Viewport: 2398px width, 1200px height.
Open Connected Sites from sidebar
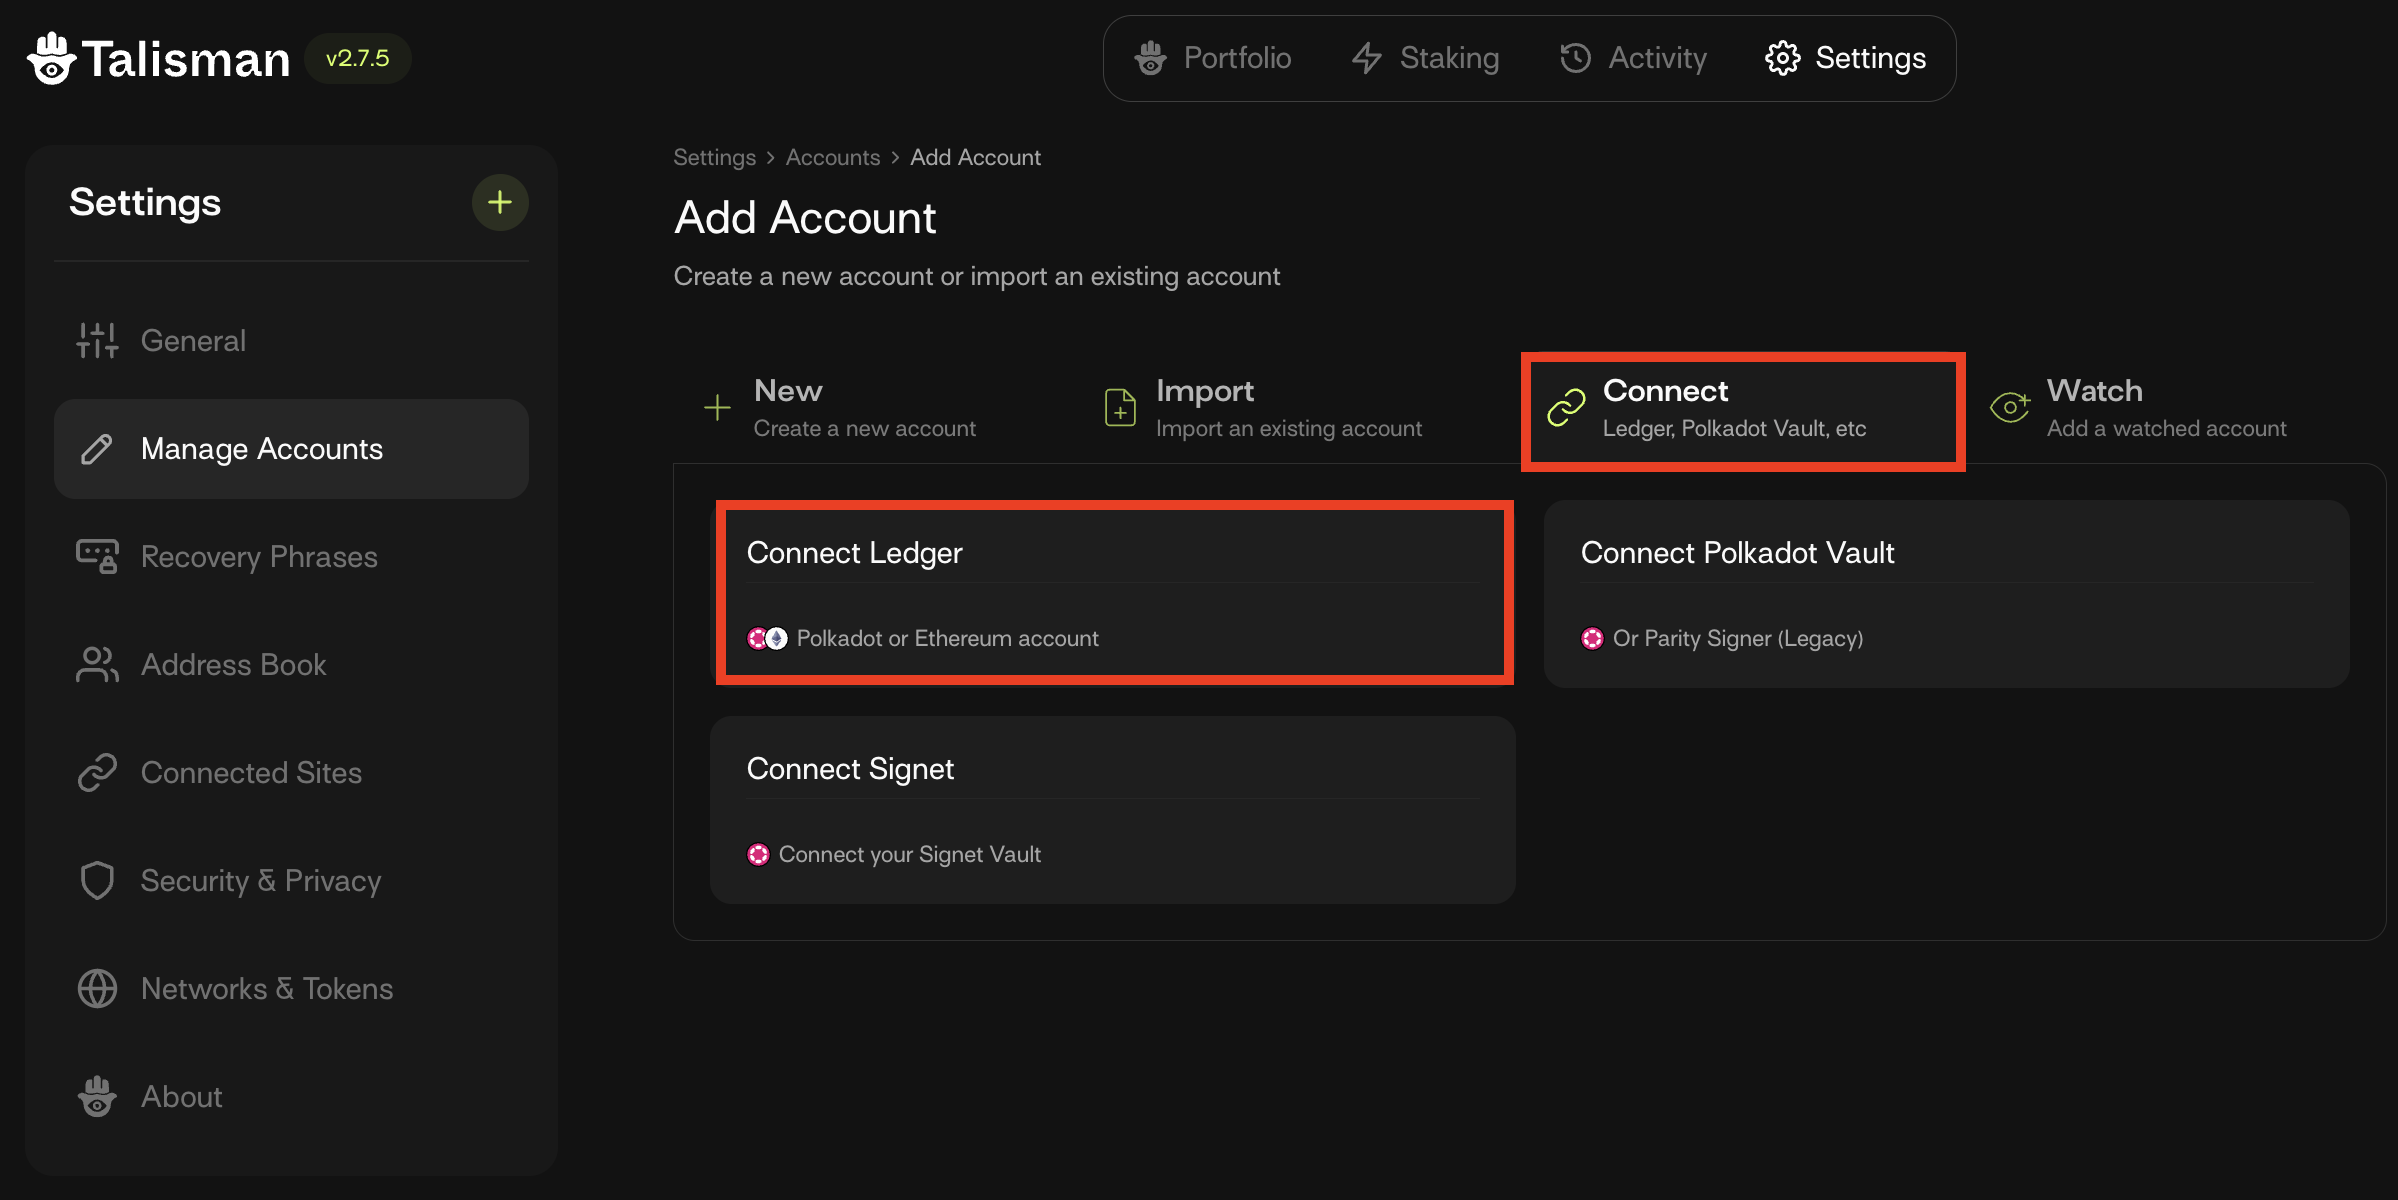click(x=251, y=773)
